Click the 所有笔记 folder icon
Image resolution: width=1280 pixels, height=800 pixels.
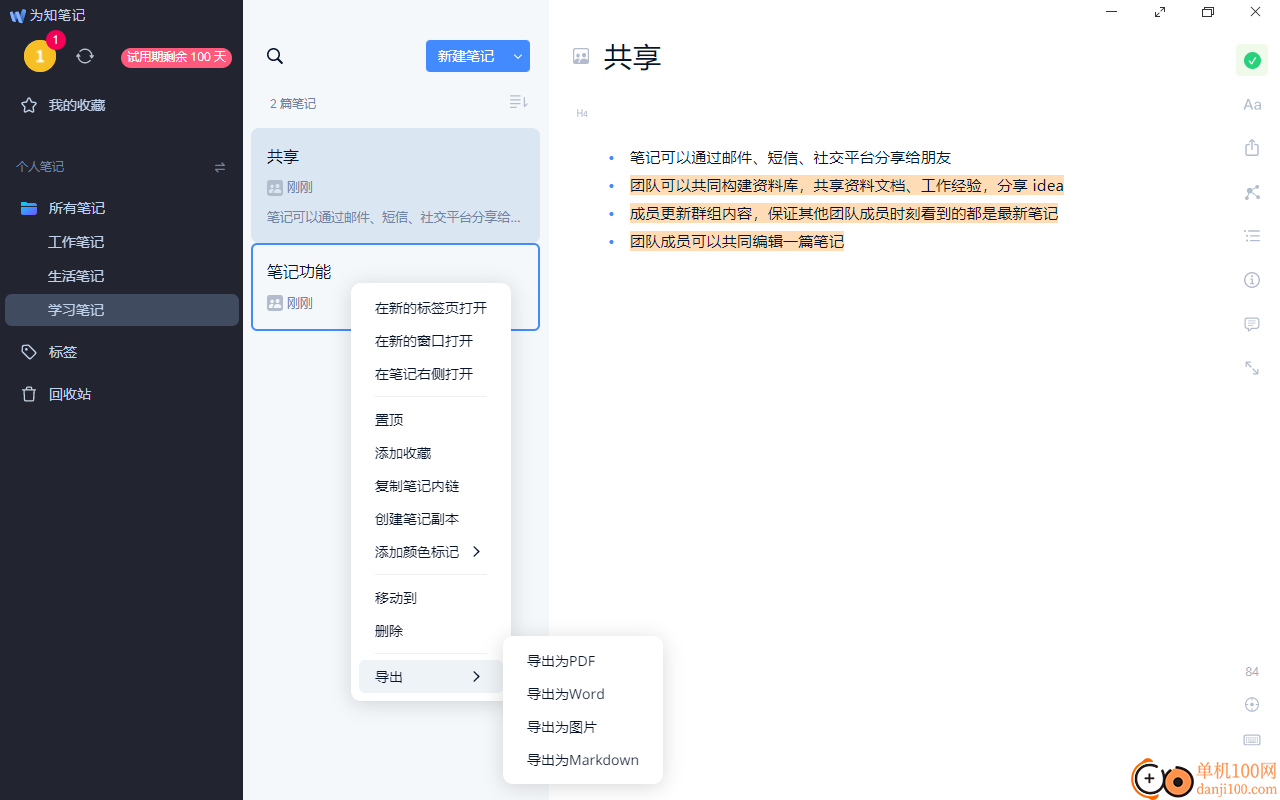(x=29, y=208)
